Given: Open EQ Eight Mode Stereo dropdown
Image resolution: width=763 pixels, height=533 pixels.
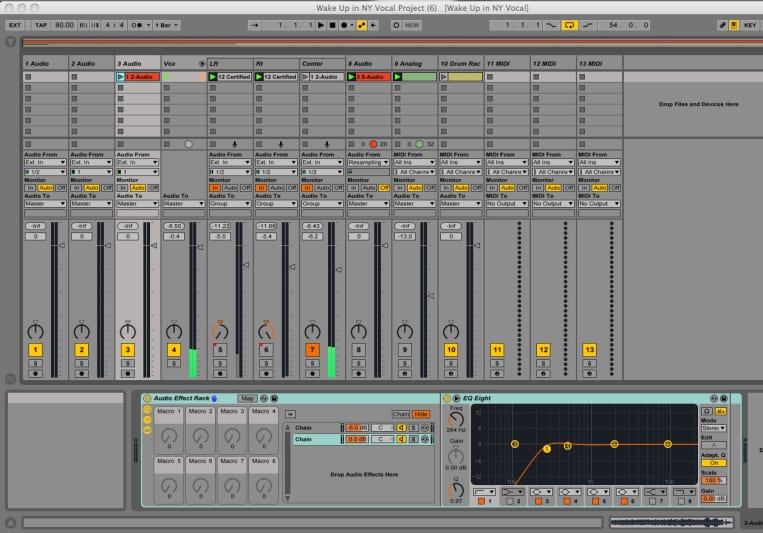Looking at the screenshot, I should 714,428.
